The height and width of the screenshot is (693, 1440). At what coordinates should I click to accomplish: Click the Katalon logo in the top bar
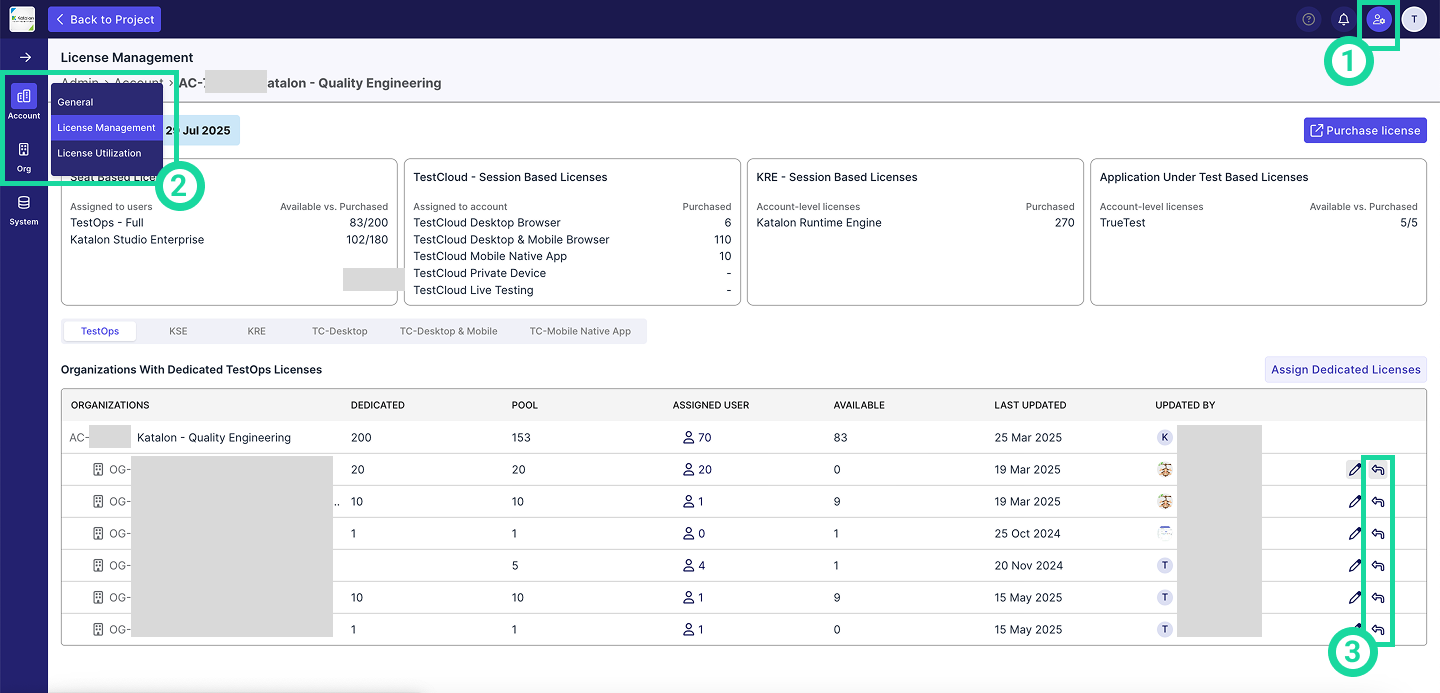[22, 19]
